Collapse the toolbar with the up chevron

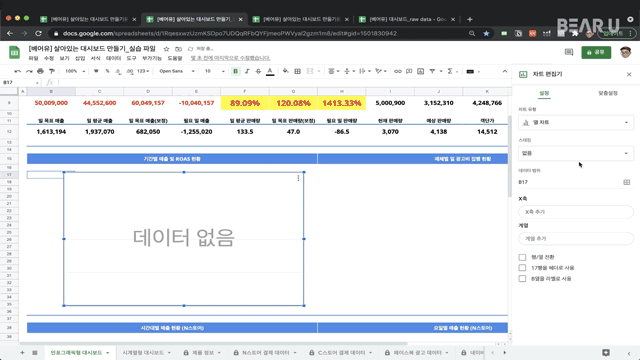pos(504,71)
